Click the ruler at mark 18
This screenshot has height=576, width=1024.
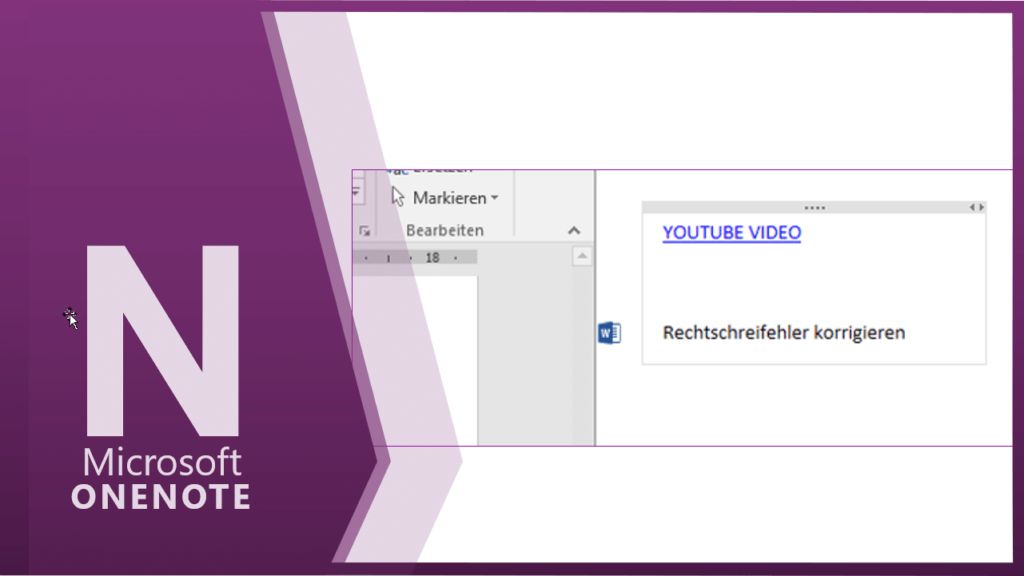click(x=432, y=258)
